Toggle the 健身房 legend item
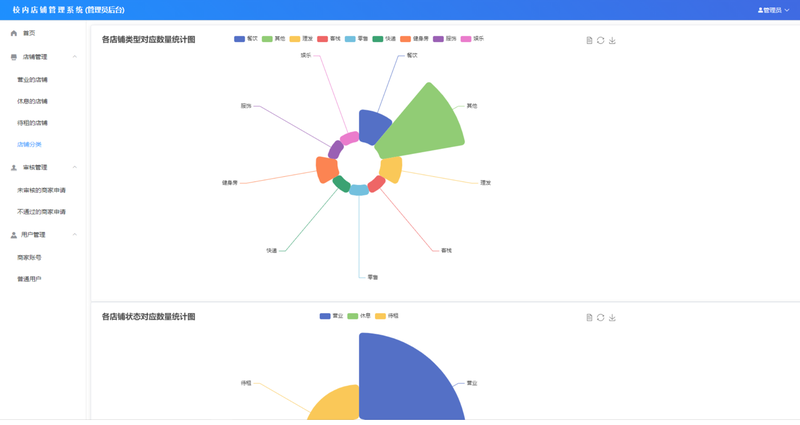 (x=414, y=39)
